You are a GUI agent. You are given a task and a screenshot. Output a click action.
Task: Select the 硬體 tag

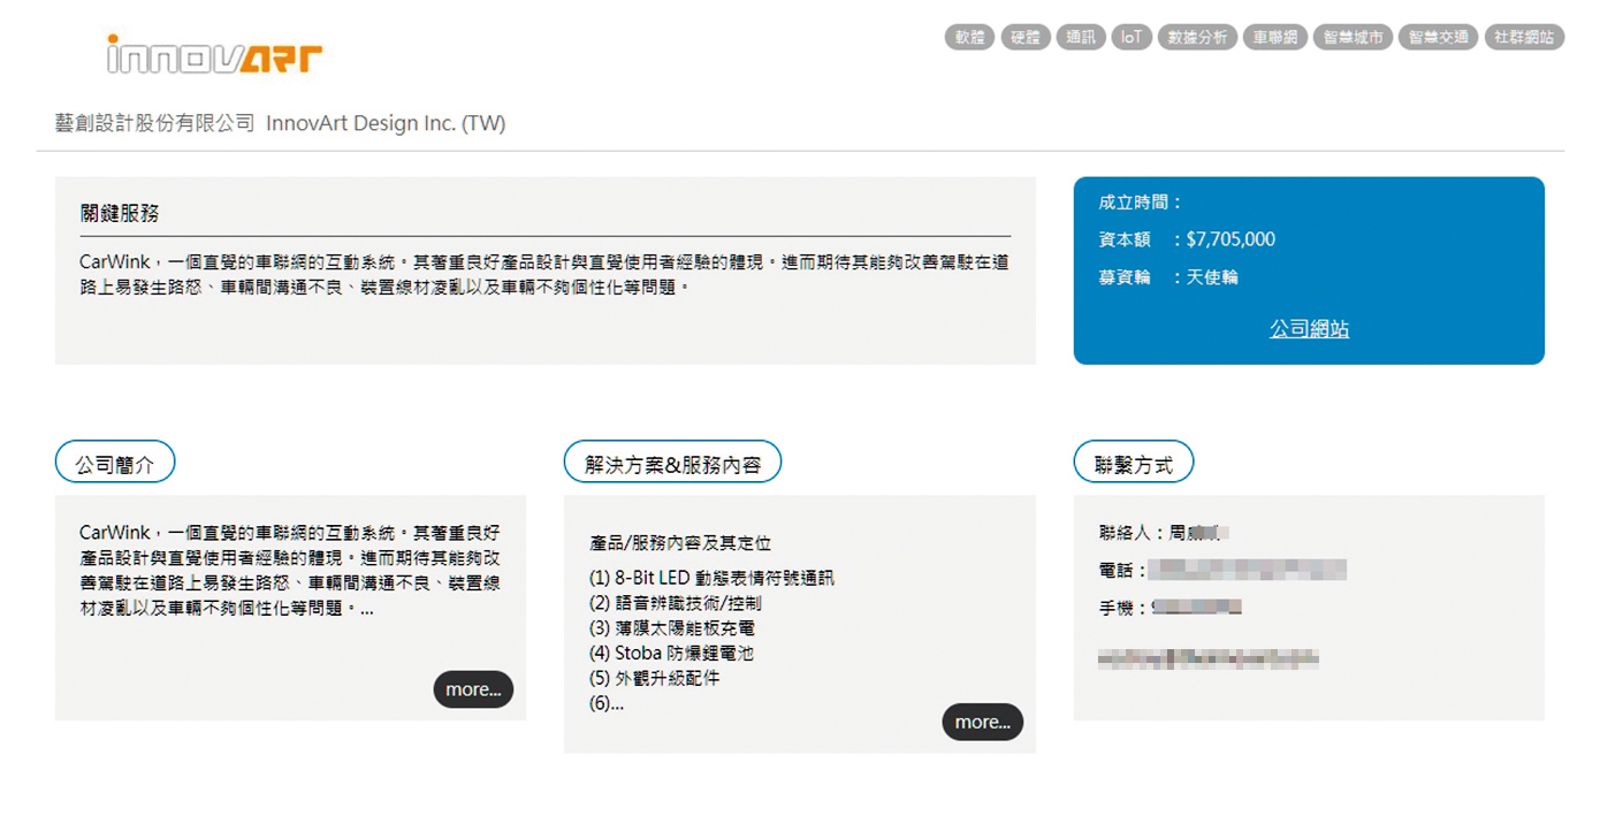tap(1025, 37)
